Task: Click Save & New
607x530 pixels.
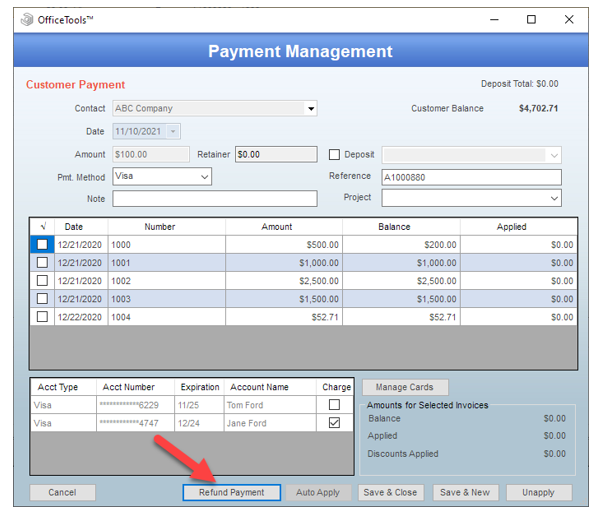Action: click(465, 492)
